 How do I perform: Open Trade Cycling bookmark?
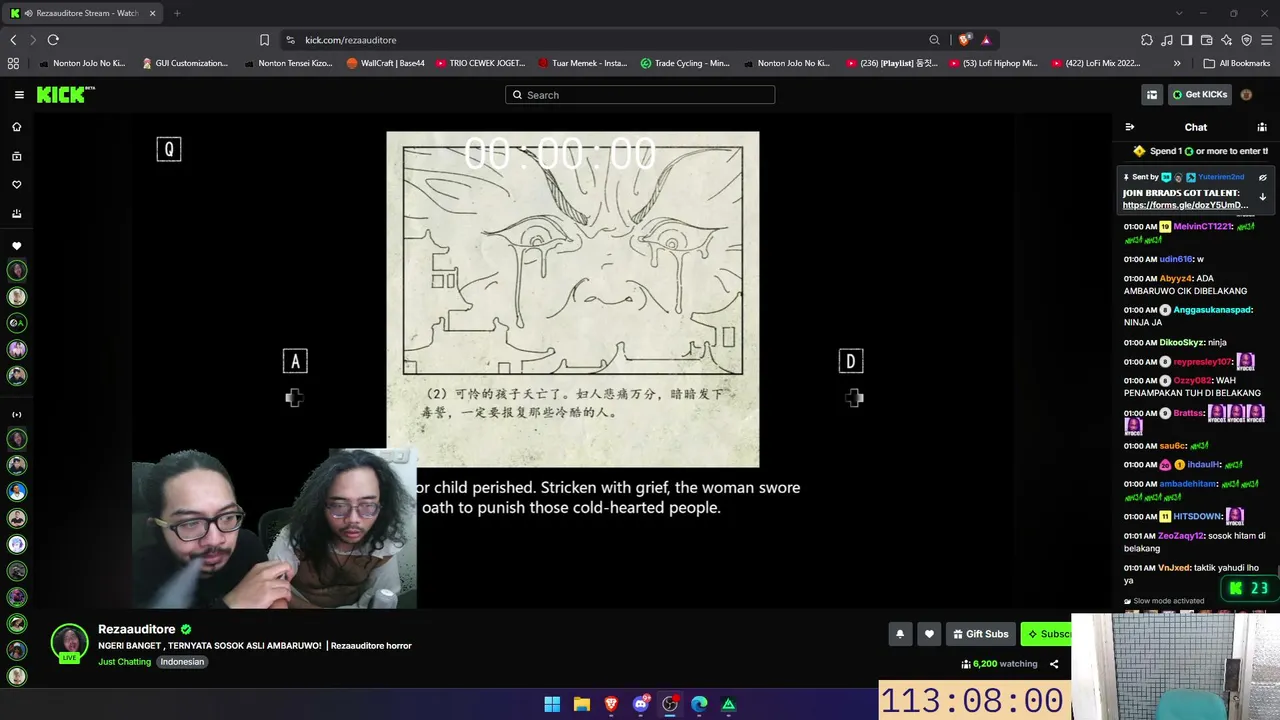click(x=686, y=63)
